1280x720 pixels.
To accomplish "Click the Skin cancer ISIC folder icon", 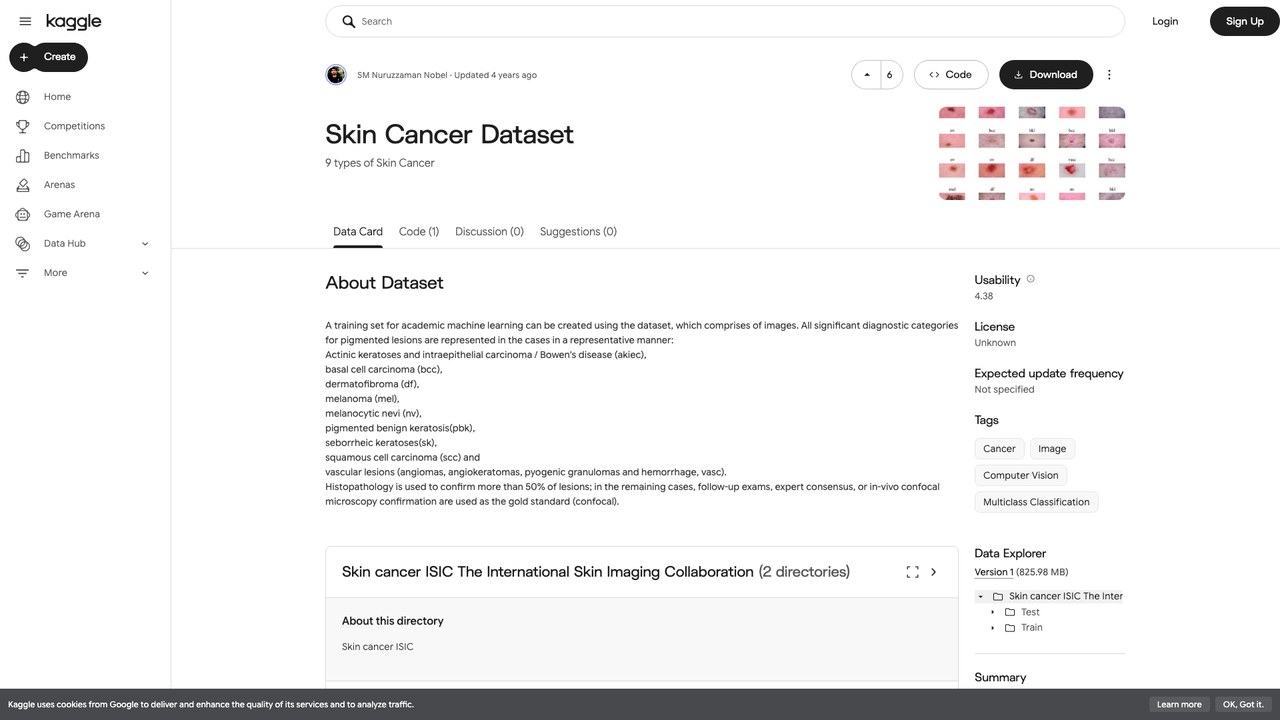I will coord(997,596).
